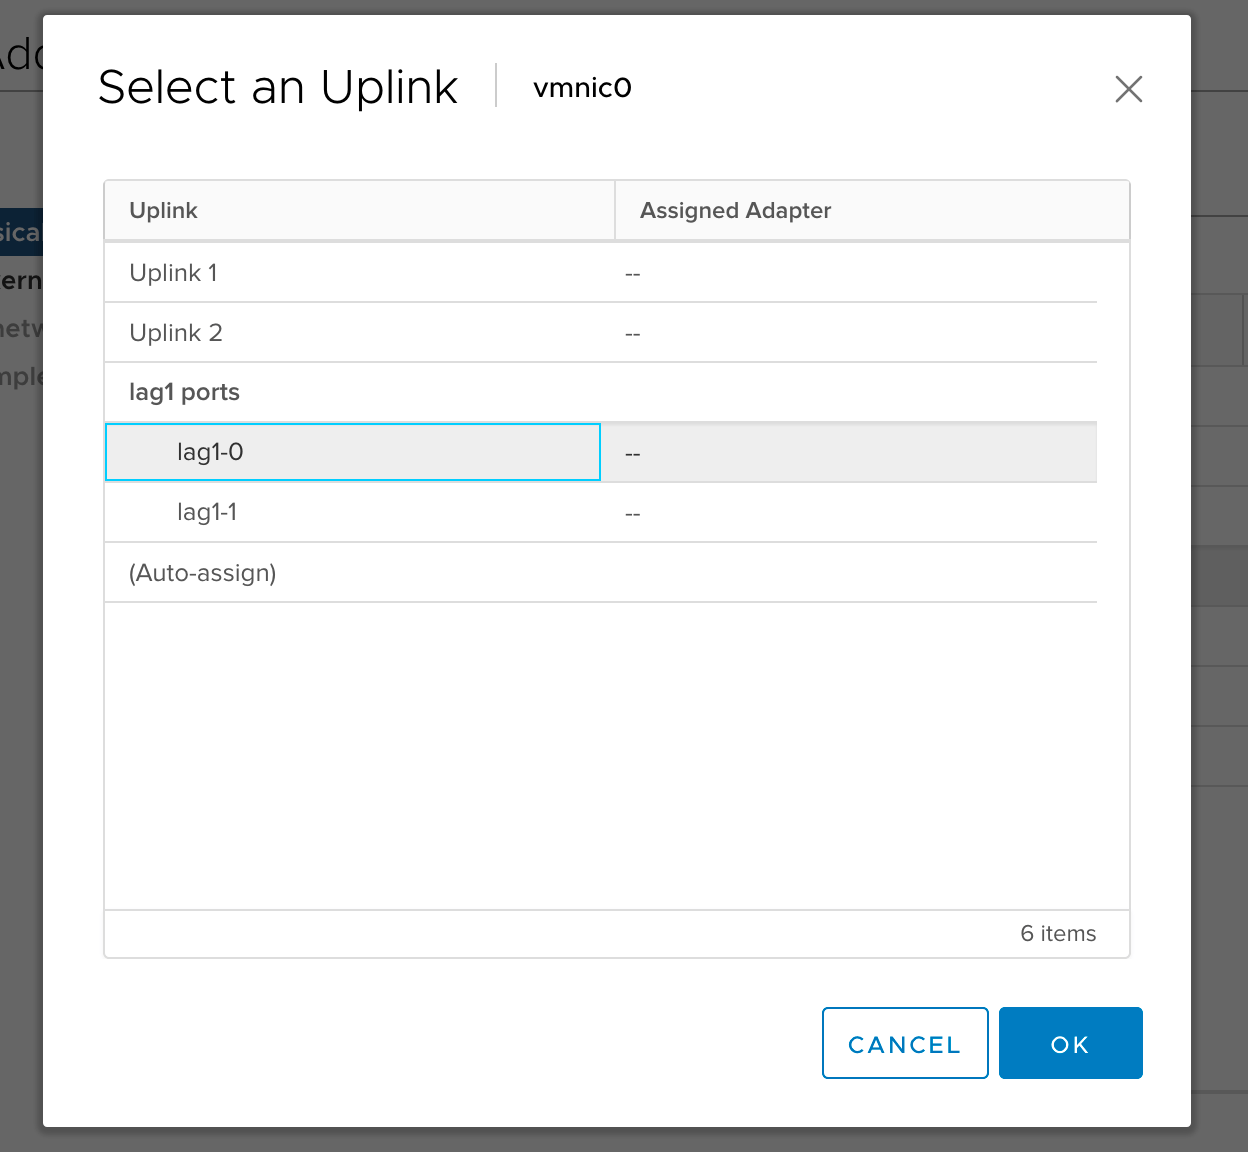Click the Select an Uplink title

pyautogui.click(x=278, y=87)
